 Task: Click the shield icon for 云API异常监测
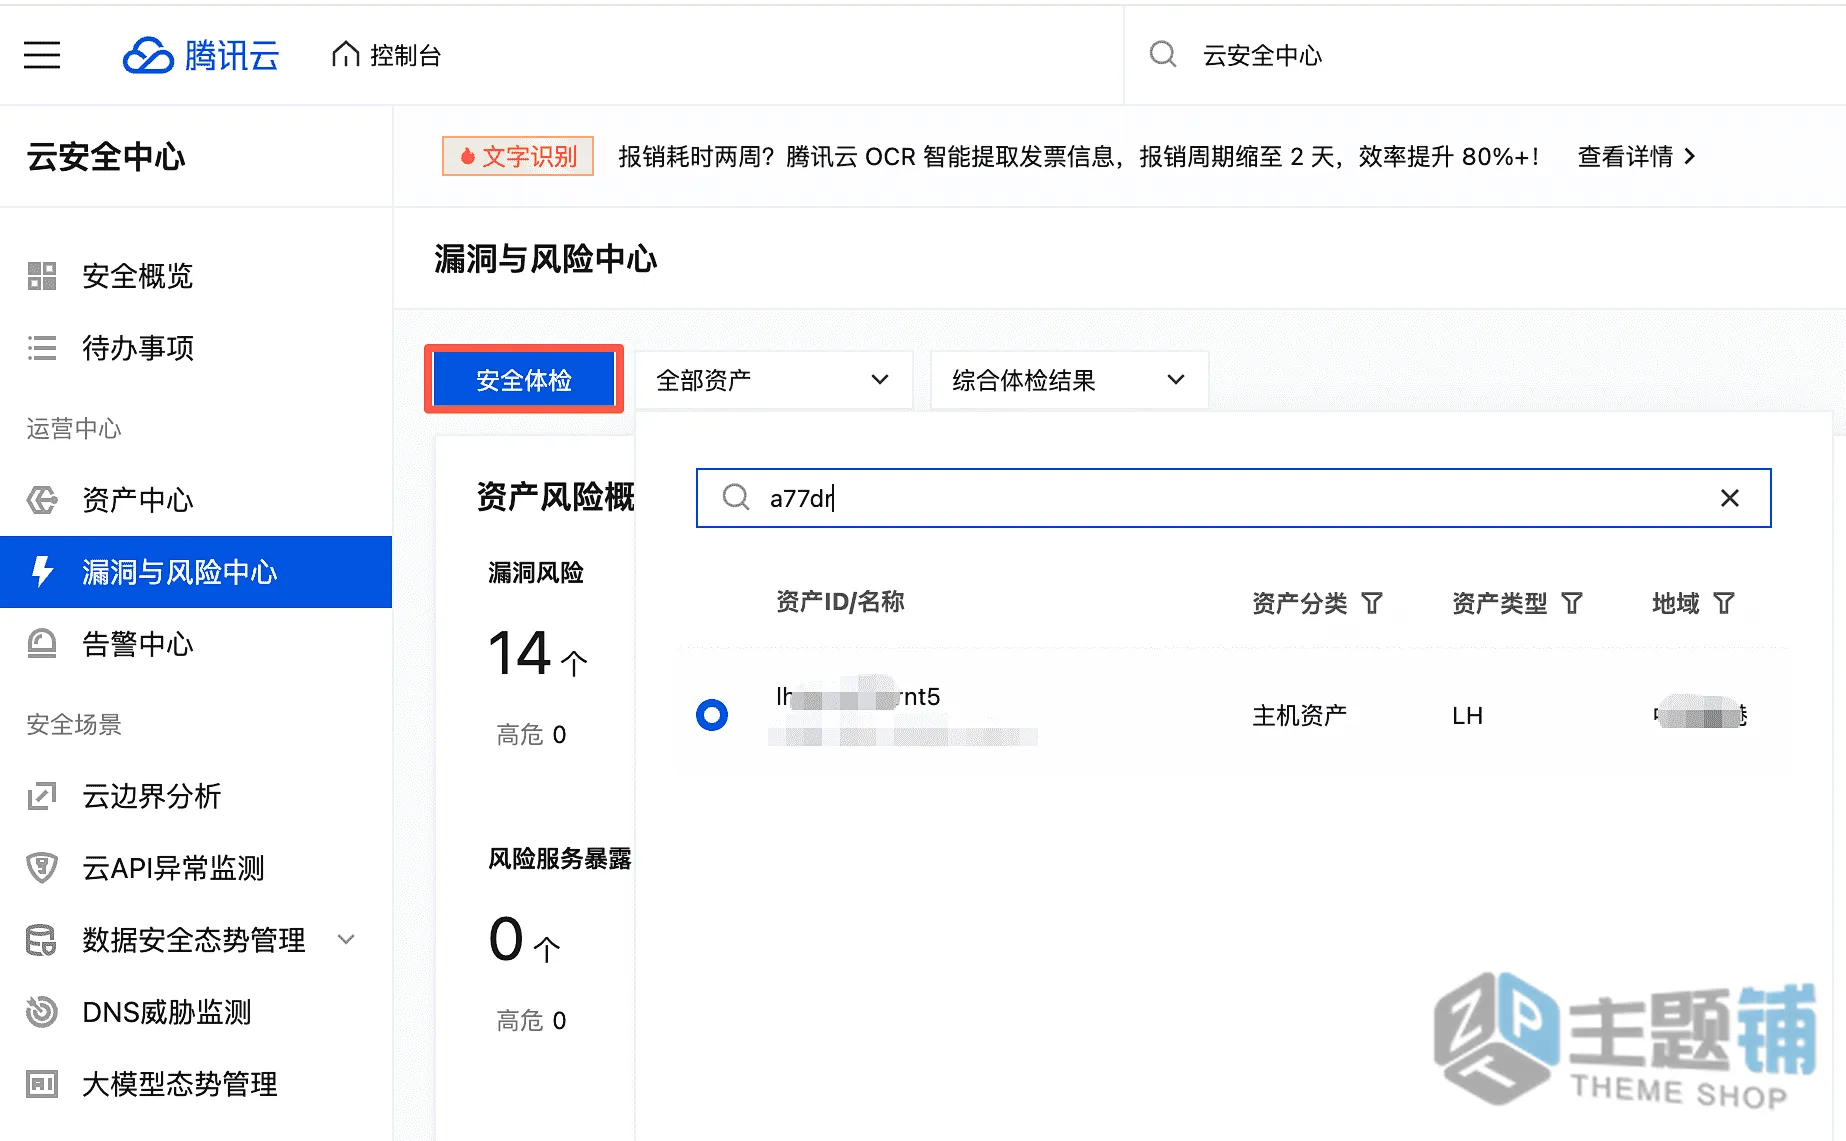click(x=42, y=868)
